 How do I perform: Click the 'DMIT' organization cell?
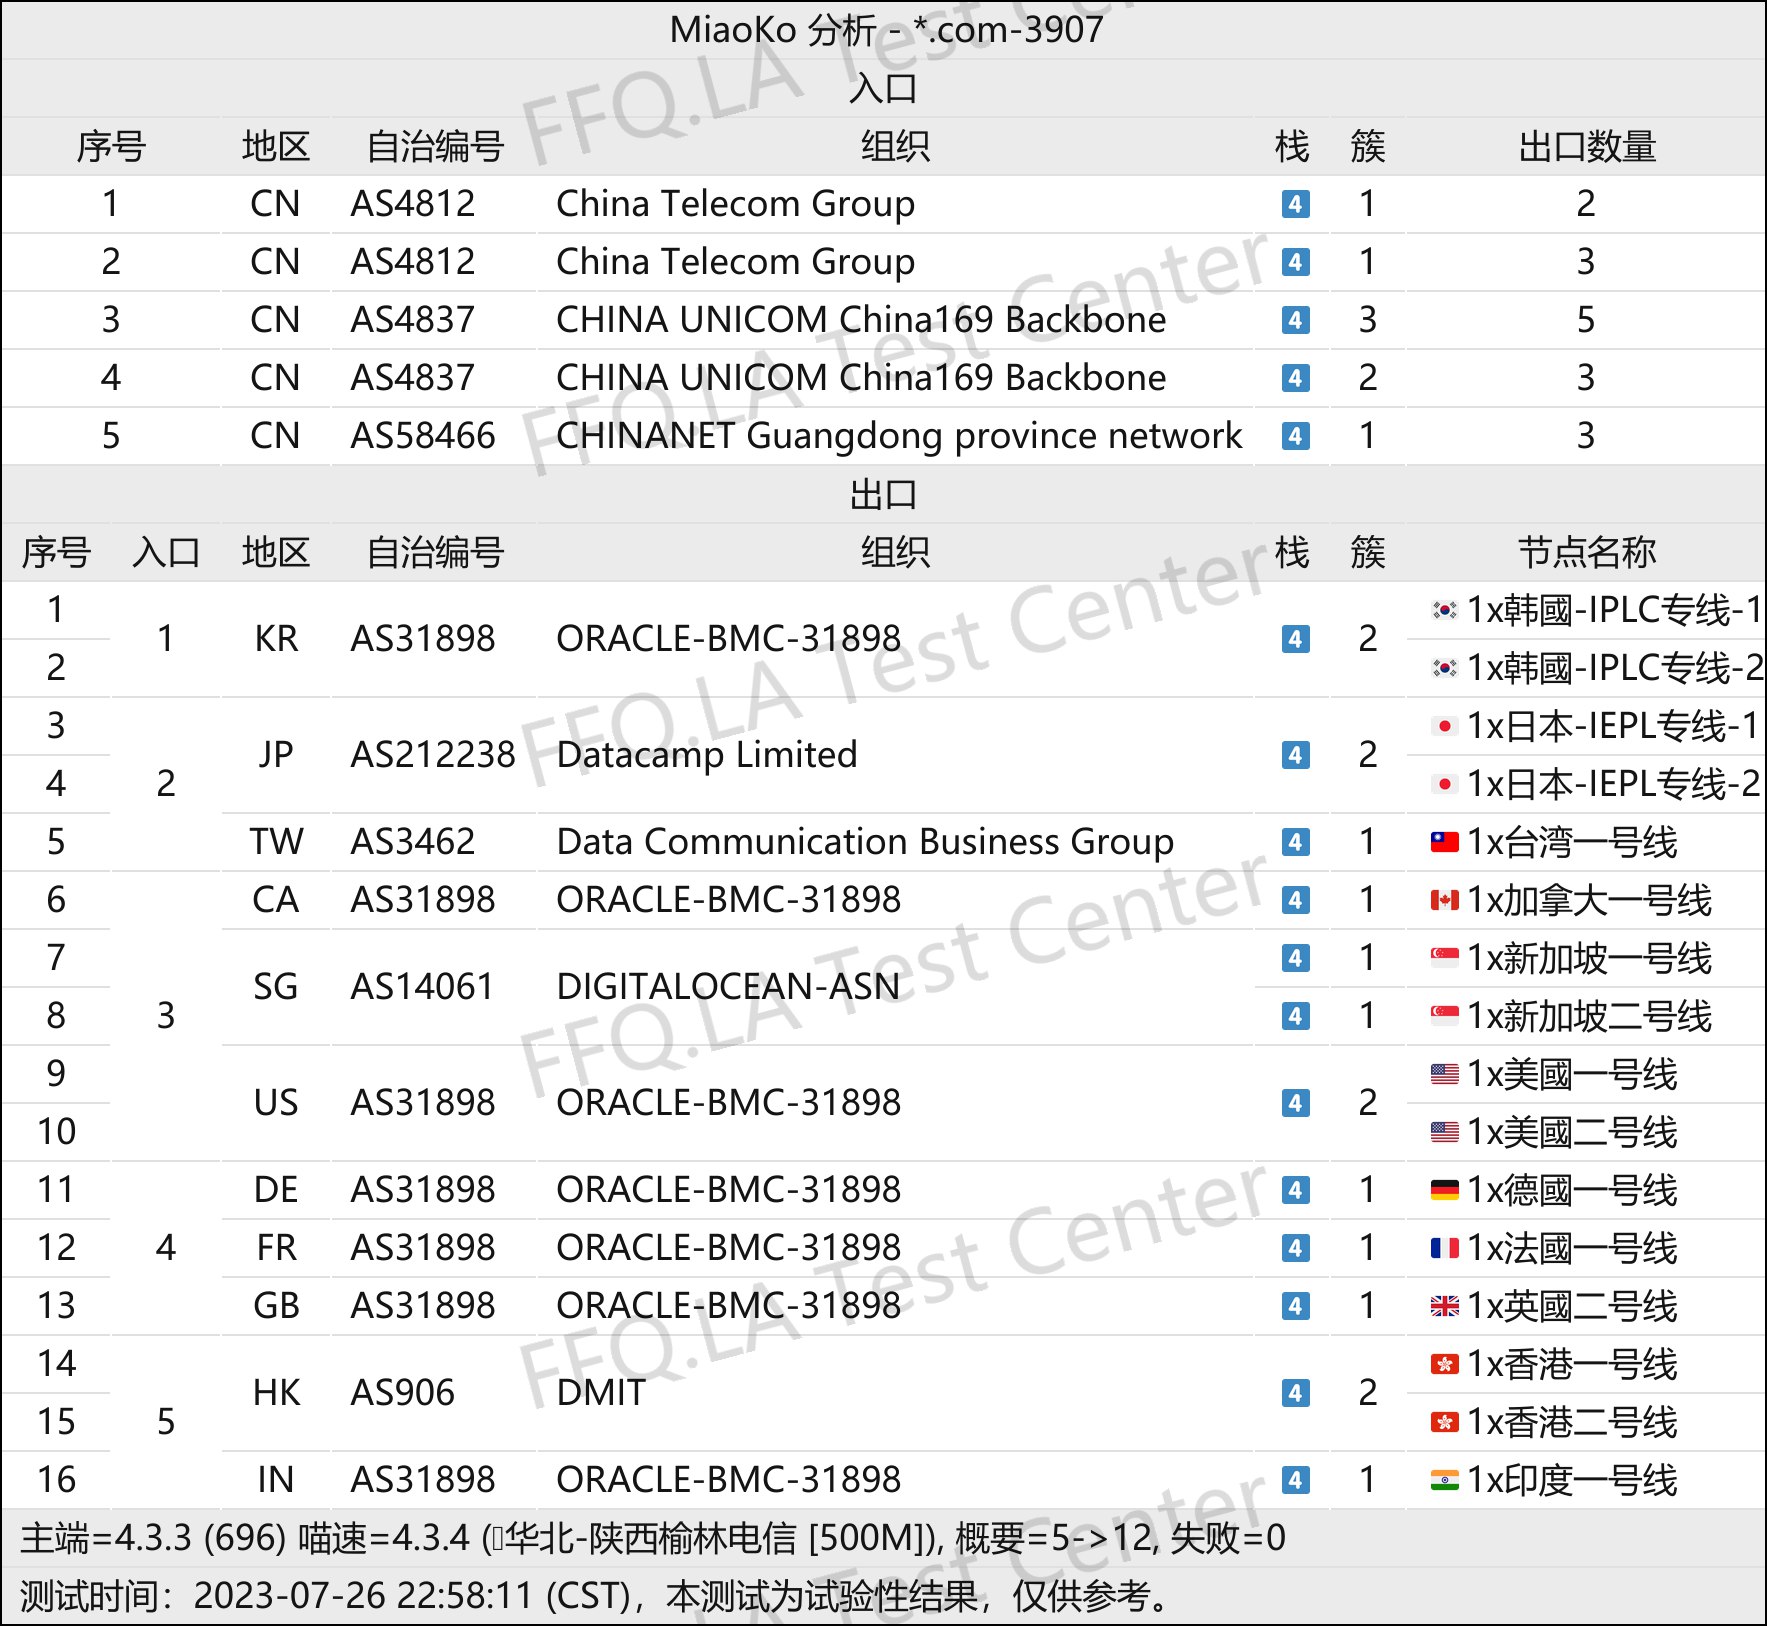[x=601, y=1393]
